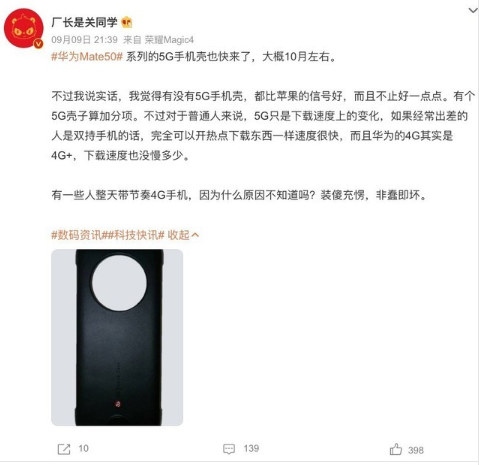Click the small red logo on phone case photo
The width and height of the screenshot is (479, 465).
pyautogui.click(x=117, y=404)
